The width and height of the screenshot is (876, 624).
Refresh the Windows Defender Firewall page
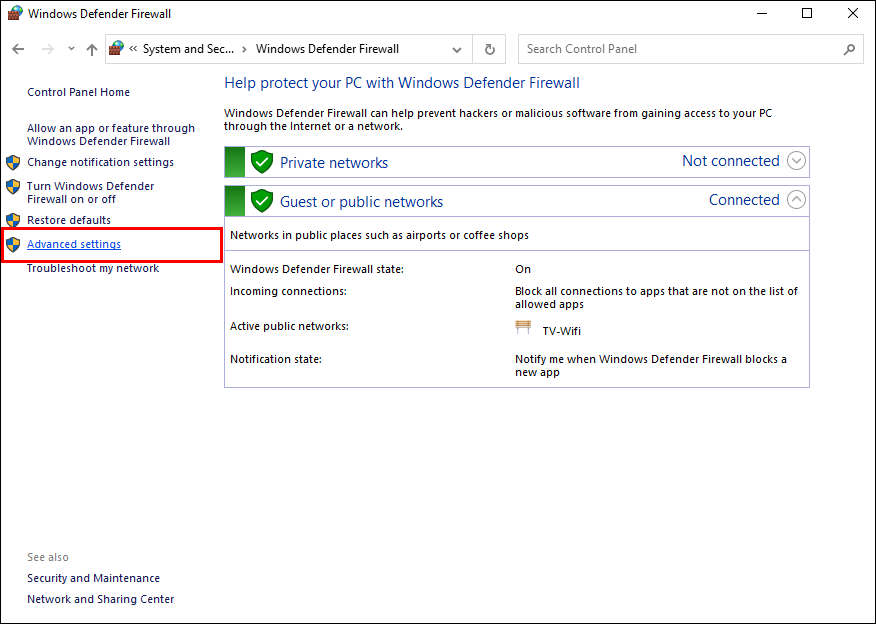489,49
